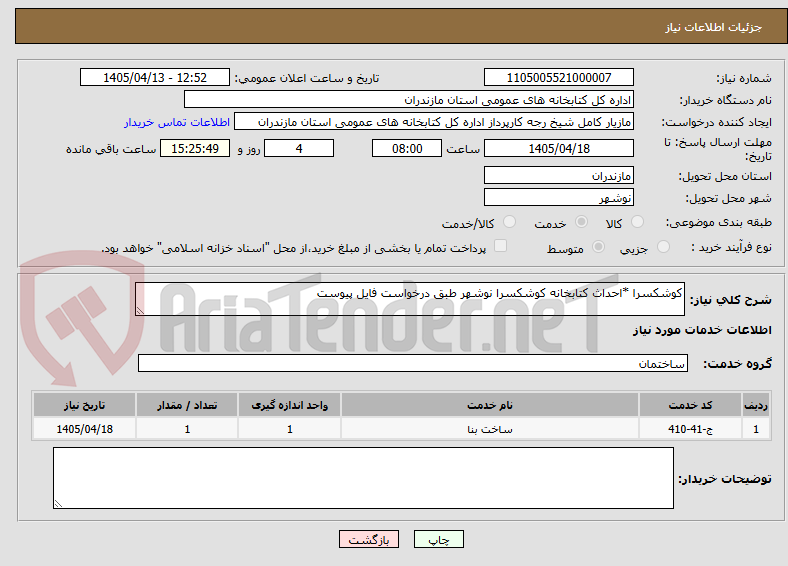
Task: Select the کالا/خدمت radio button
Action: click(510, 222)
